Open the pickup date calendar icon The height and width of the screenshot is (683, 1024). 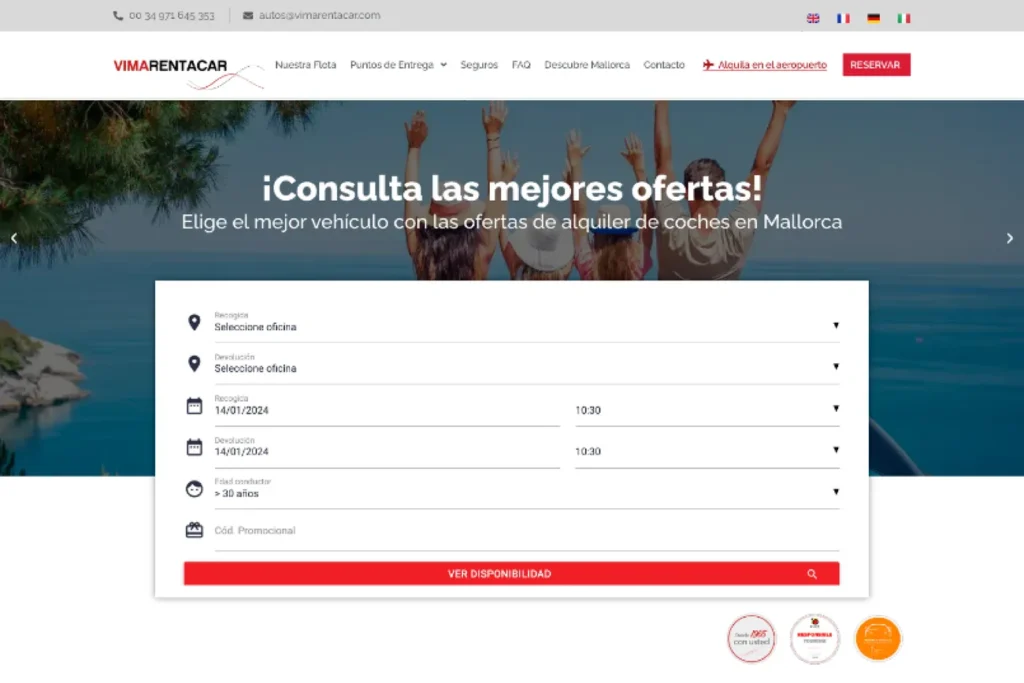tap(194, 406)
